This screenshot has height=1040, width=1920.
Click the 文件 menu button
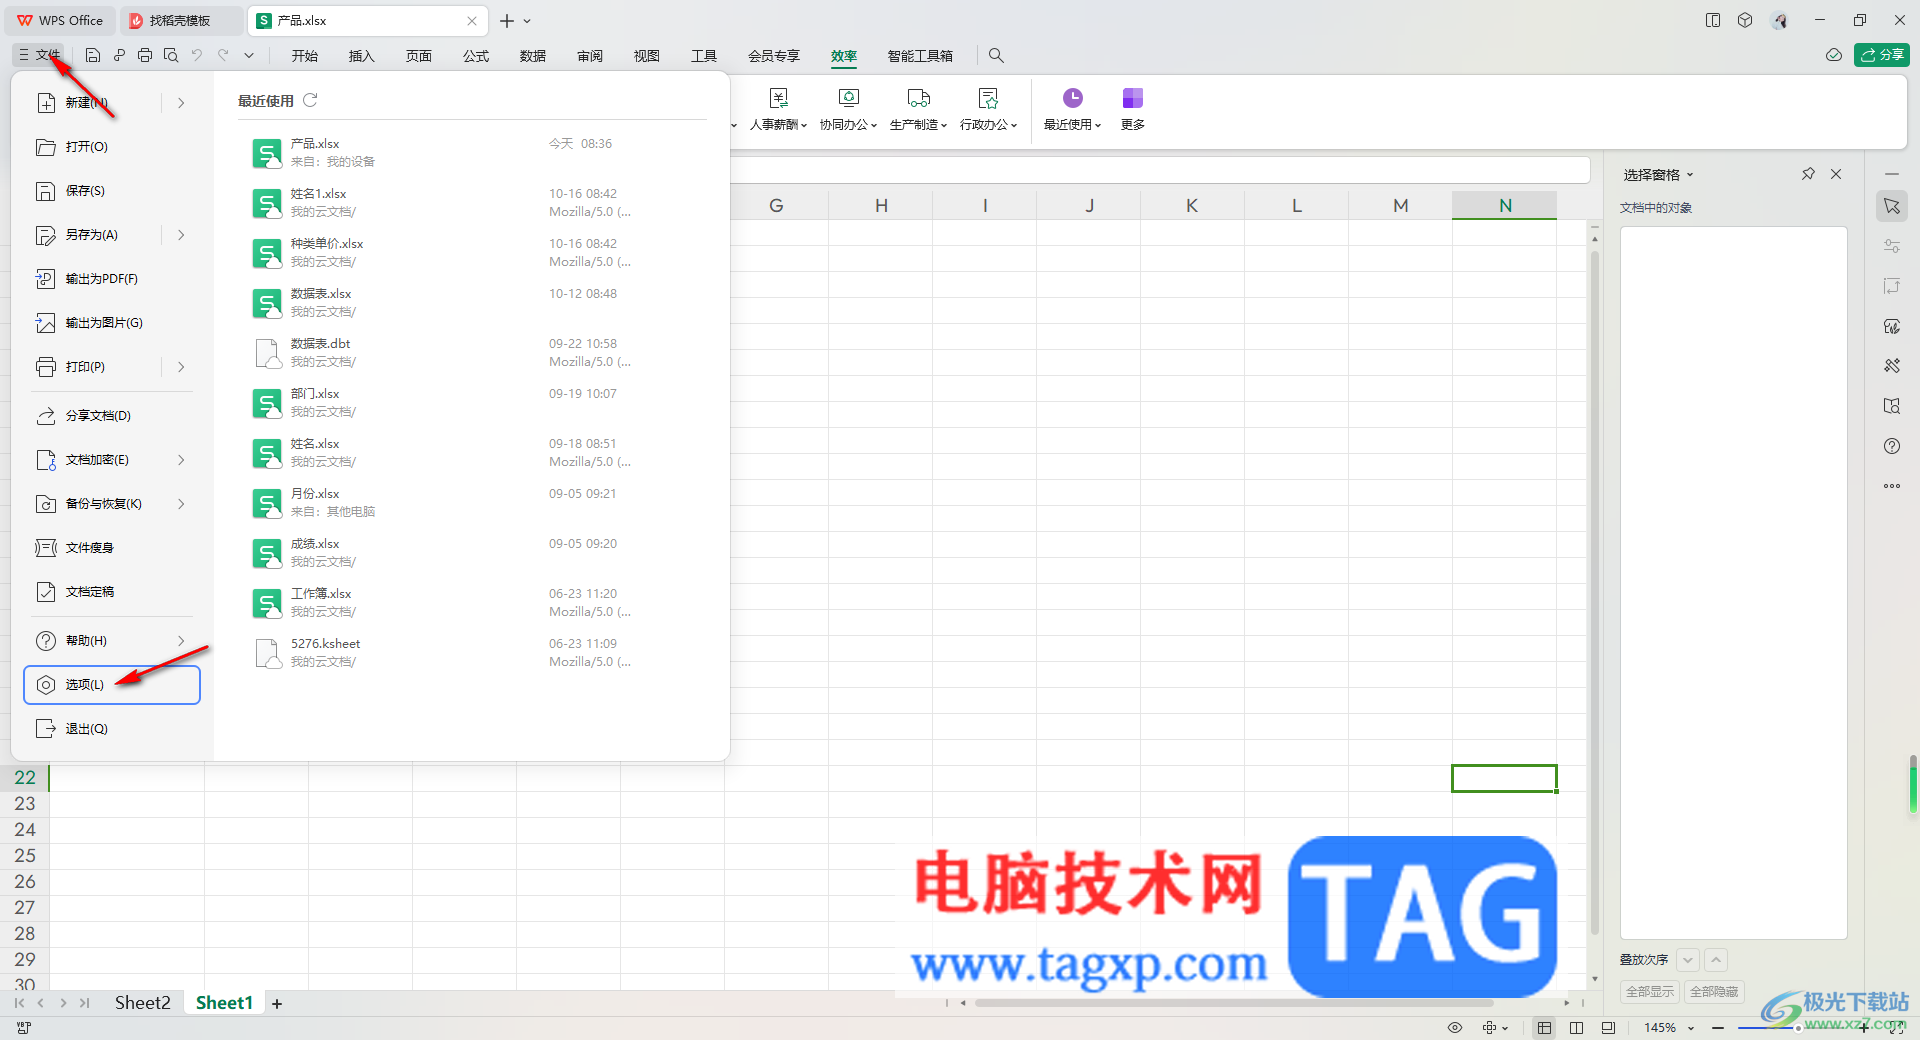click(x=39, y=55)
